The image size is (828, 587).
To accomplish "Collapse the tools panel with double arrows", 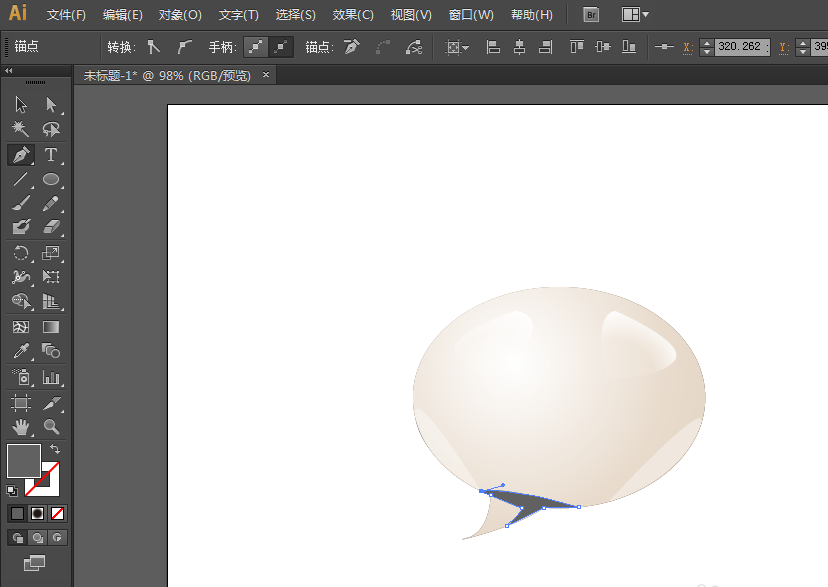I will (8, 70).
